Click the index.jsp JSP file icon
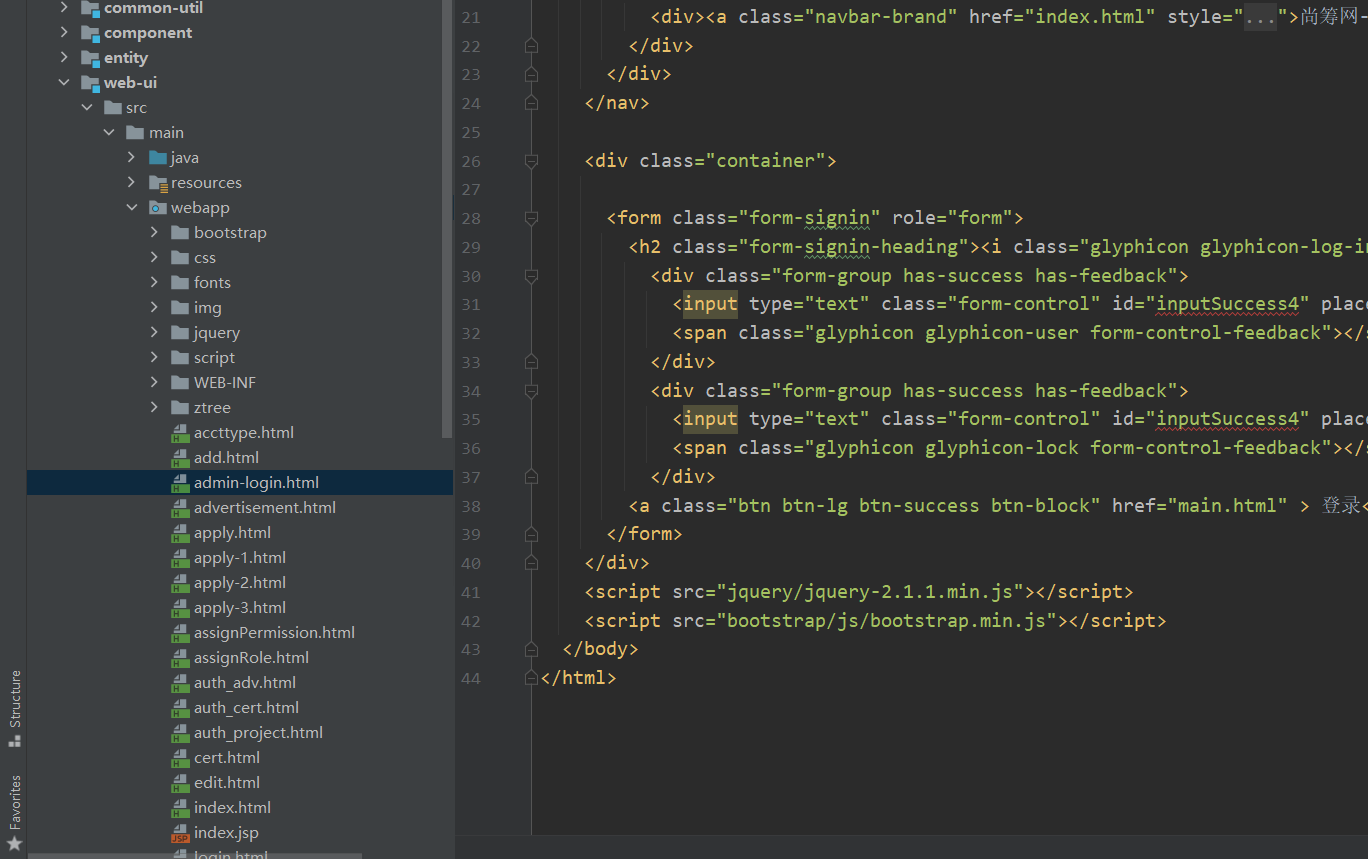The image size is (1368, 859). point(180,833)
